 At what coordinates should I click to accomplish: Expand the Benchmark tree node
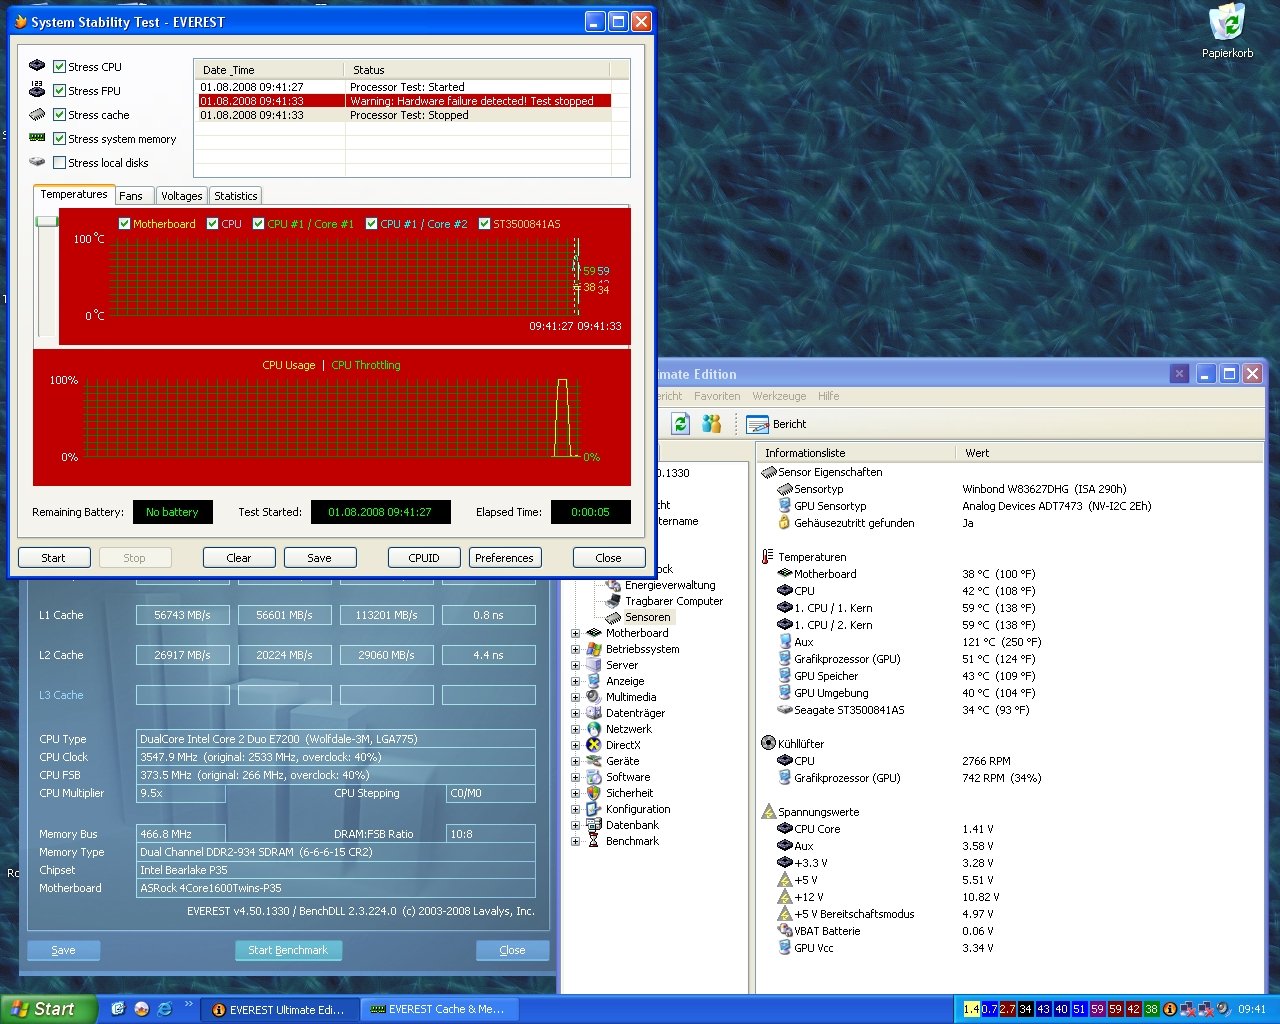pyautogui.click(x=575, y=841)
